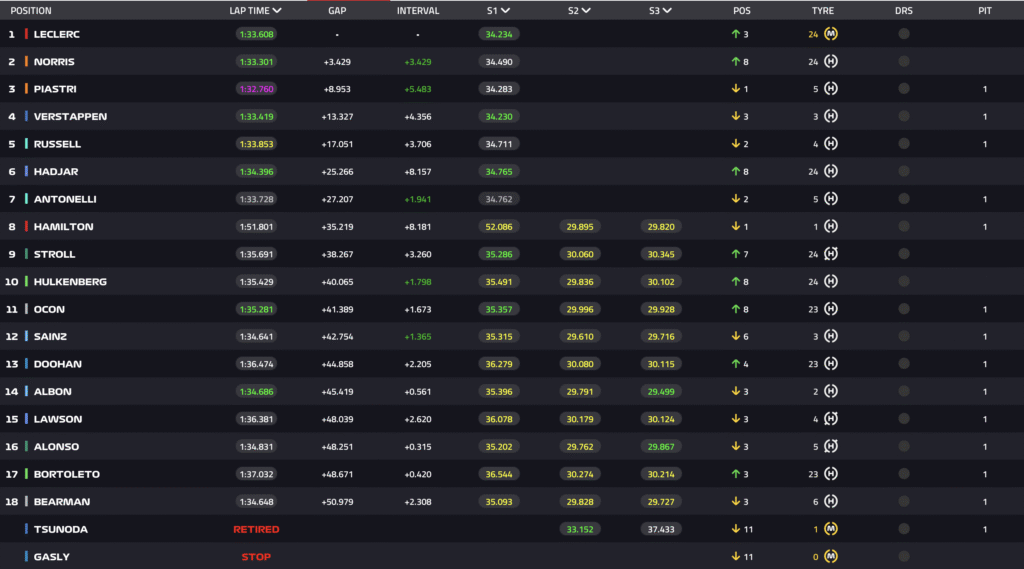This screenshot has height=569, width=1024.
Task: Click Lawson's hard tyre icon
Action: 831,419
